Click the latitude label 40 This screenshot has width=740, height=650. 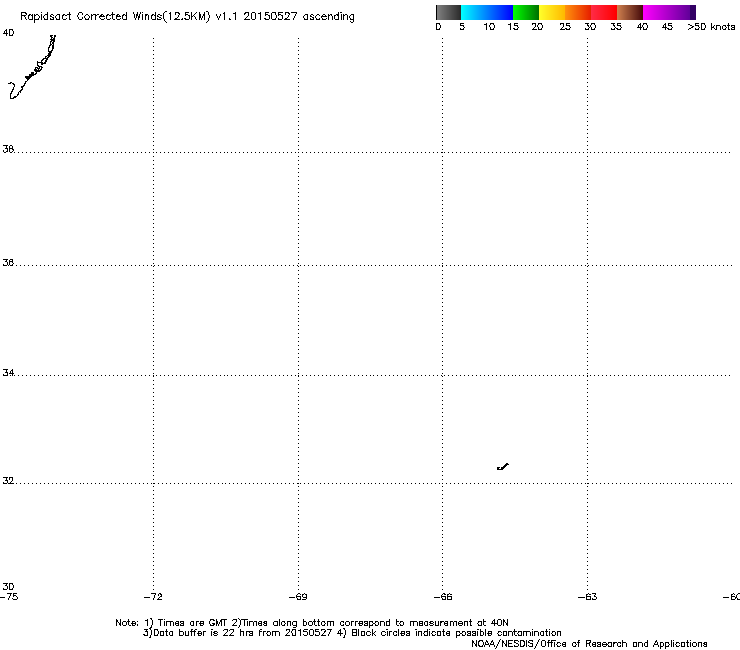[8, 33]
